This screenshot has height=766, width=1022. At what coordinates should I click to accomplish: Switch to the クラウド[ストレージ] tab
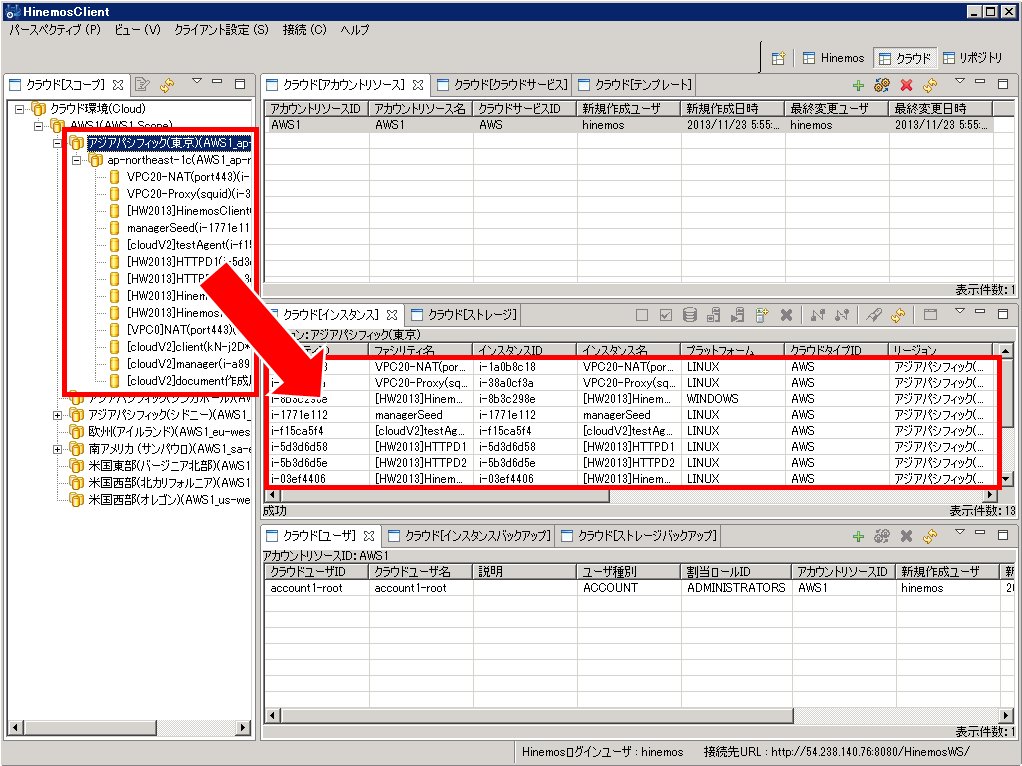(x=464, y=315)
